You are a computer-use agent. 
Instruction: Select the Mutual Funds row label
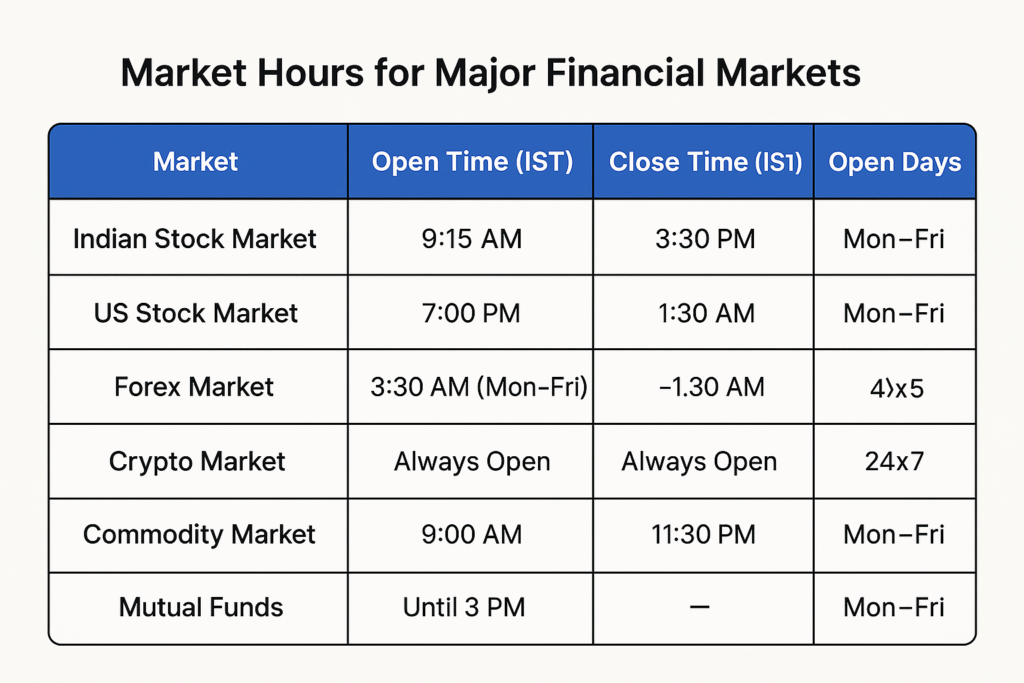point(201,607)
